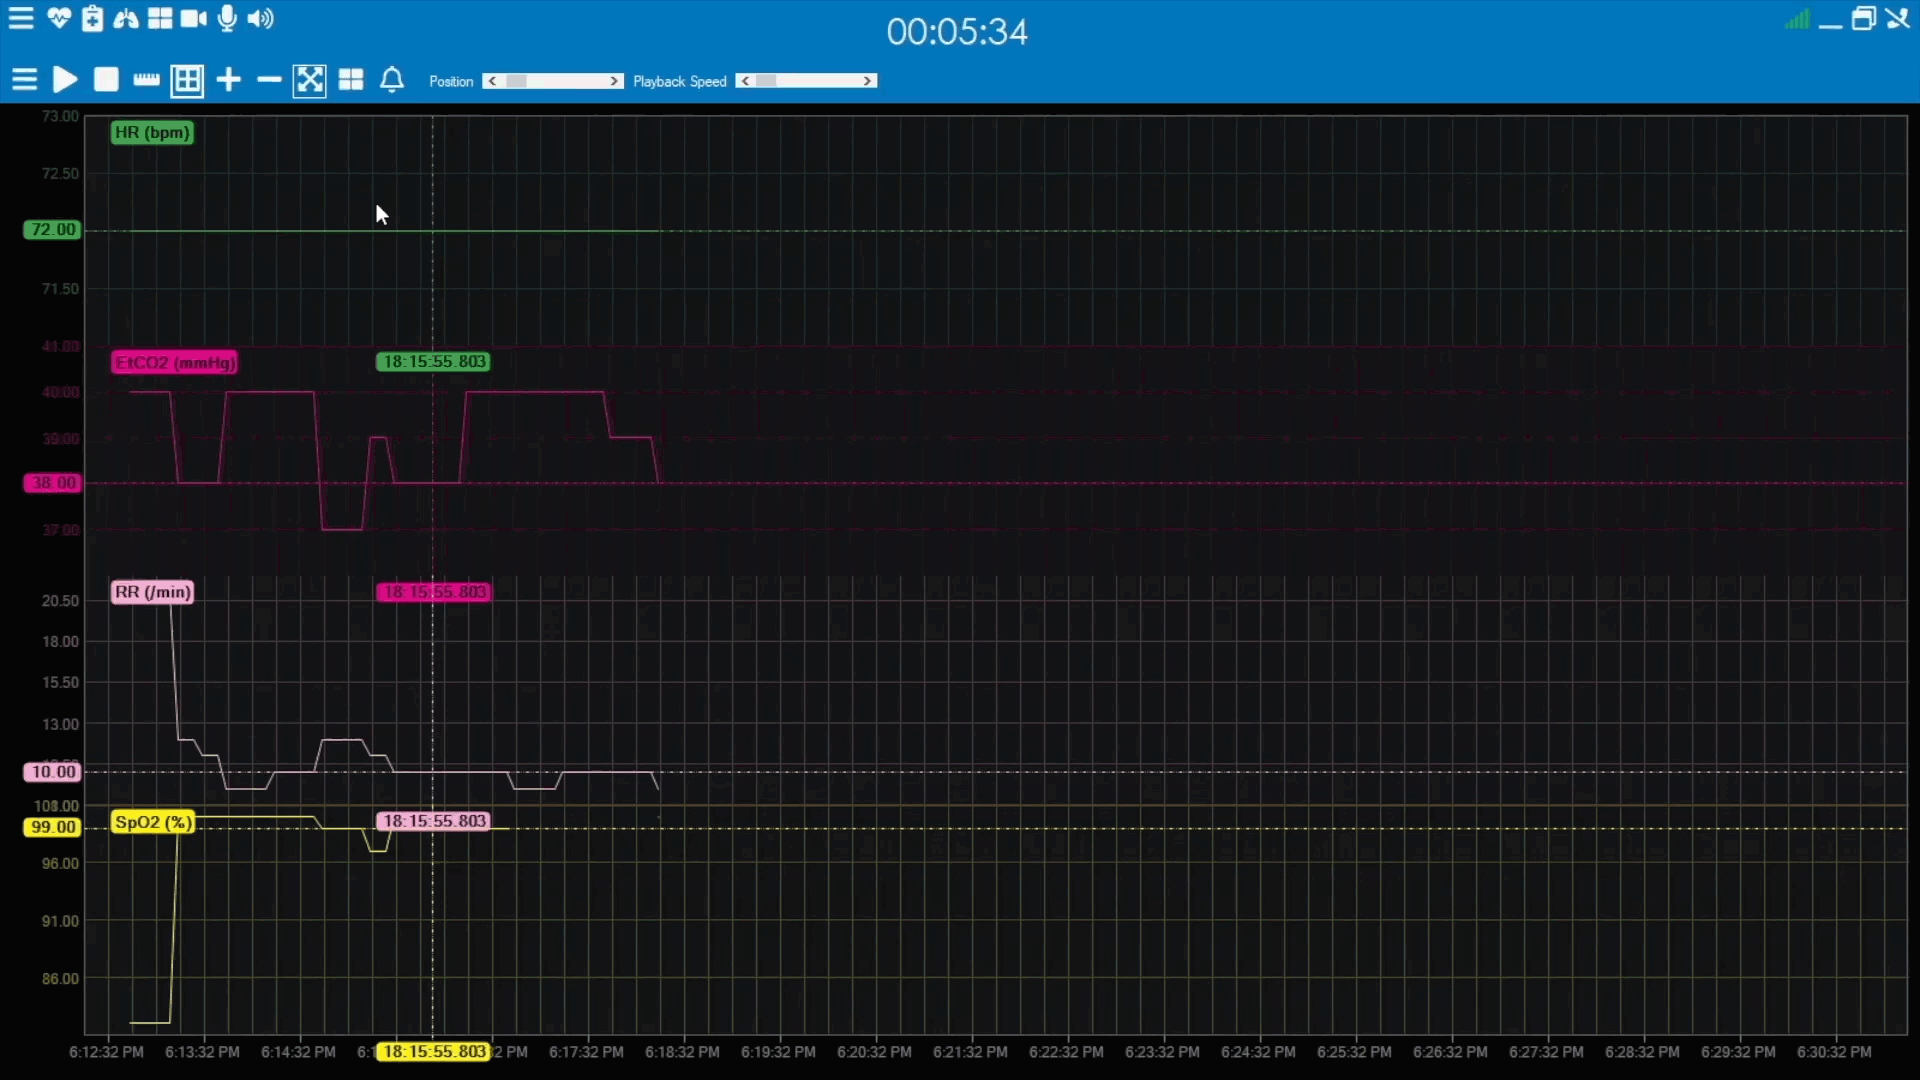The height and width of the screenshot is (1080, 1920).
Task: Open the video camera icon
Action: coord(193,18)
